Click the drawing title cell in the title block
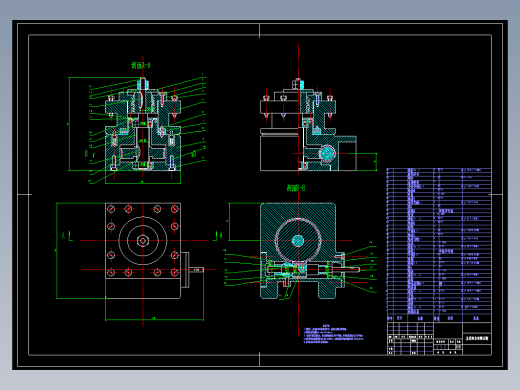This screenshot has height=390, width=520. pos(477,338)
